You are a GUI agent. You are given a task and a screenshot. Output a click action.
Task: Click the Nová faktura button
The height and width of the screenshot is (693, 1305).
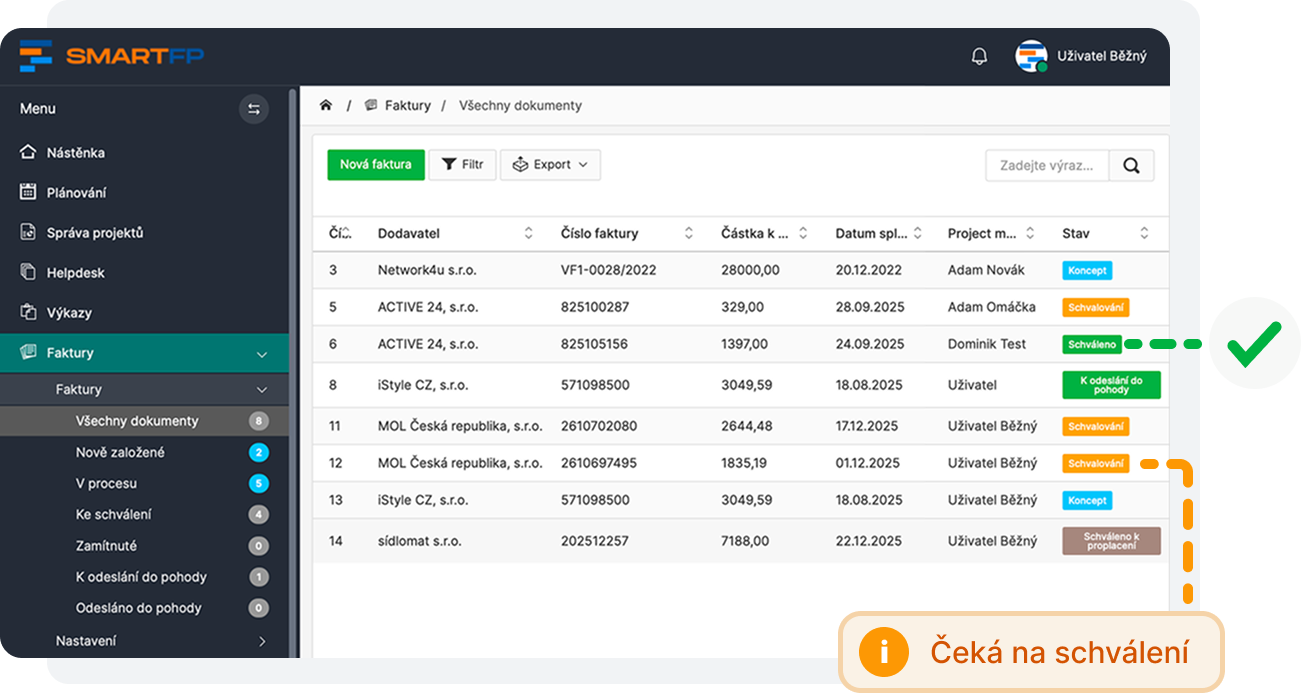375,165
